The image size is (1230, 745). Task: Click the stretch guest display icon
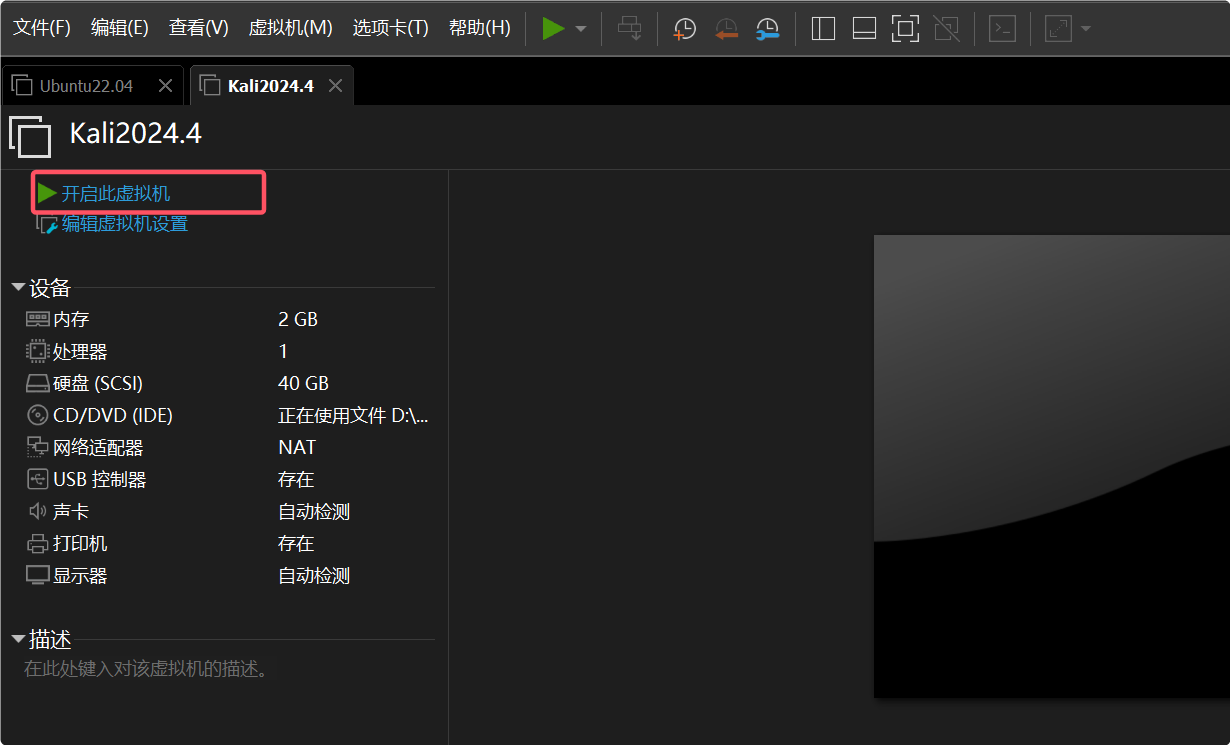[1058, 29]
